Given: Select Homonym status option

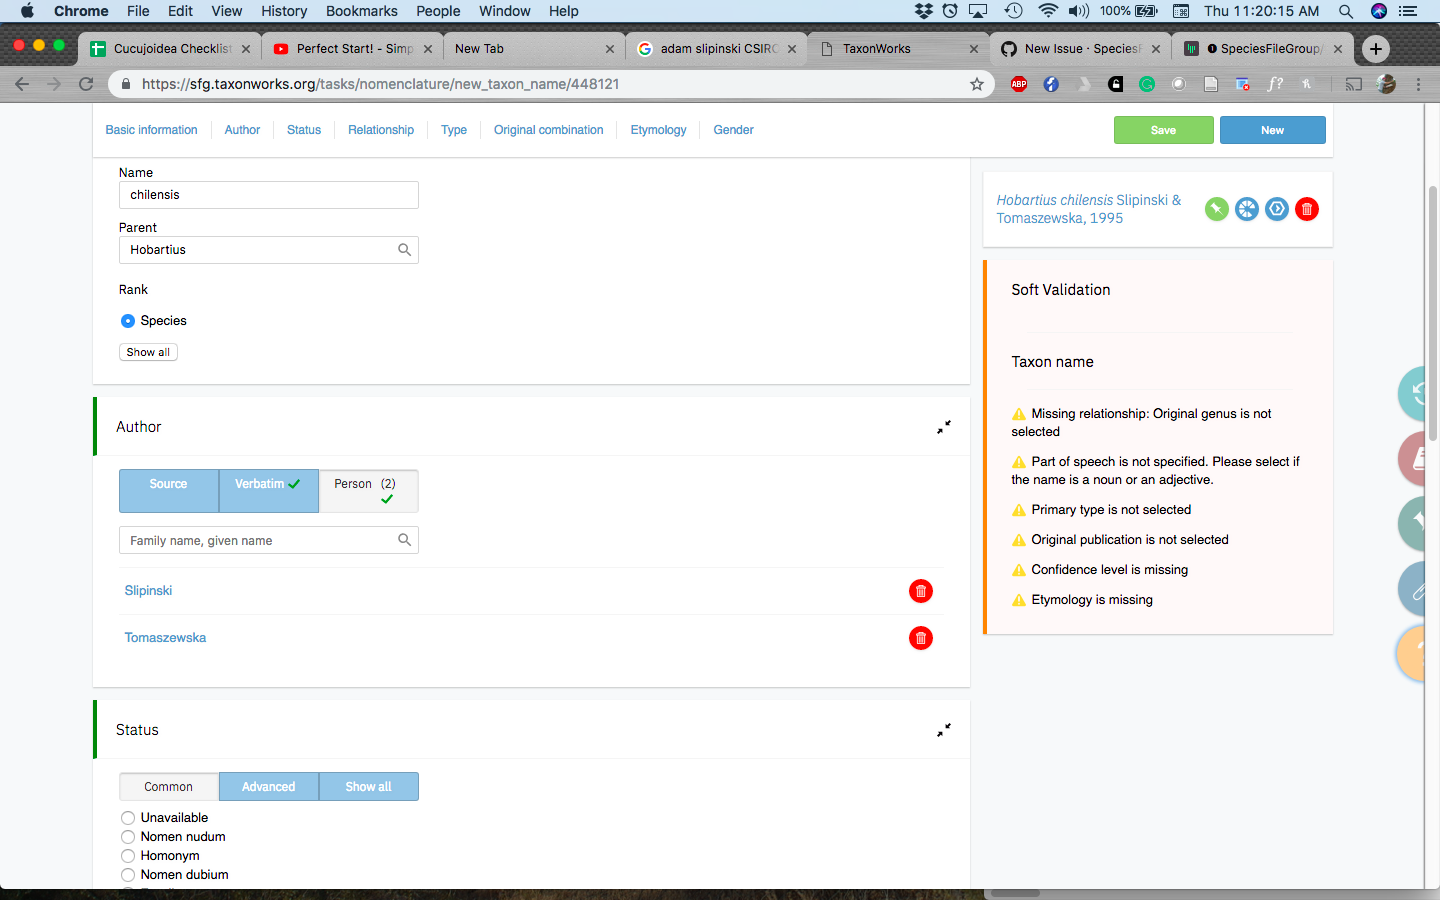Looking at the screenshot, I should point(128,856).
